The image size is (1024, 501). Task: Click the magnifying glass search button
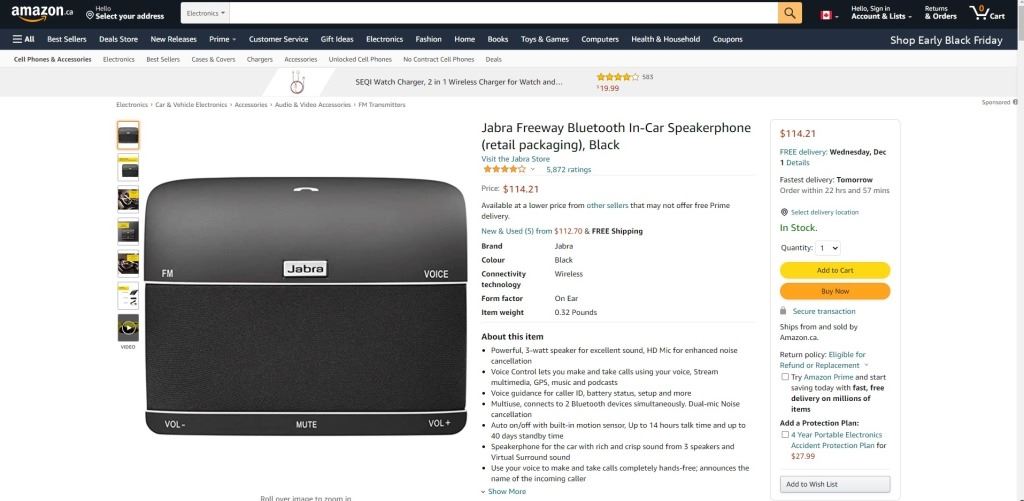coord(790,13)
